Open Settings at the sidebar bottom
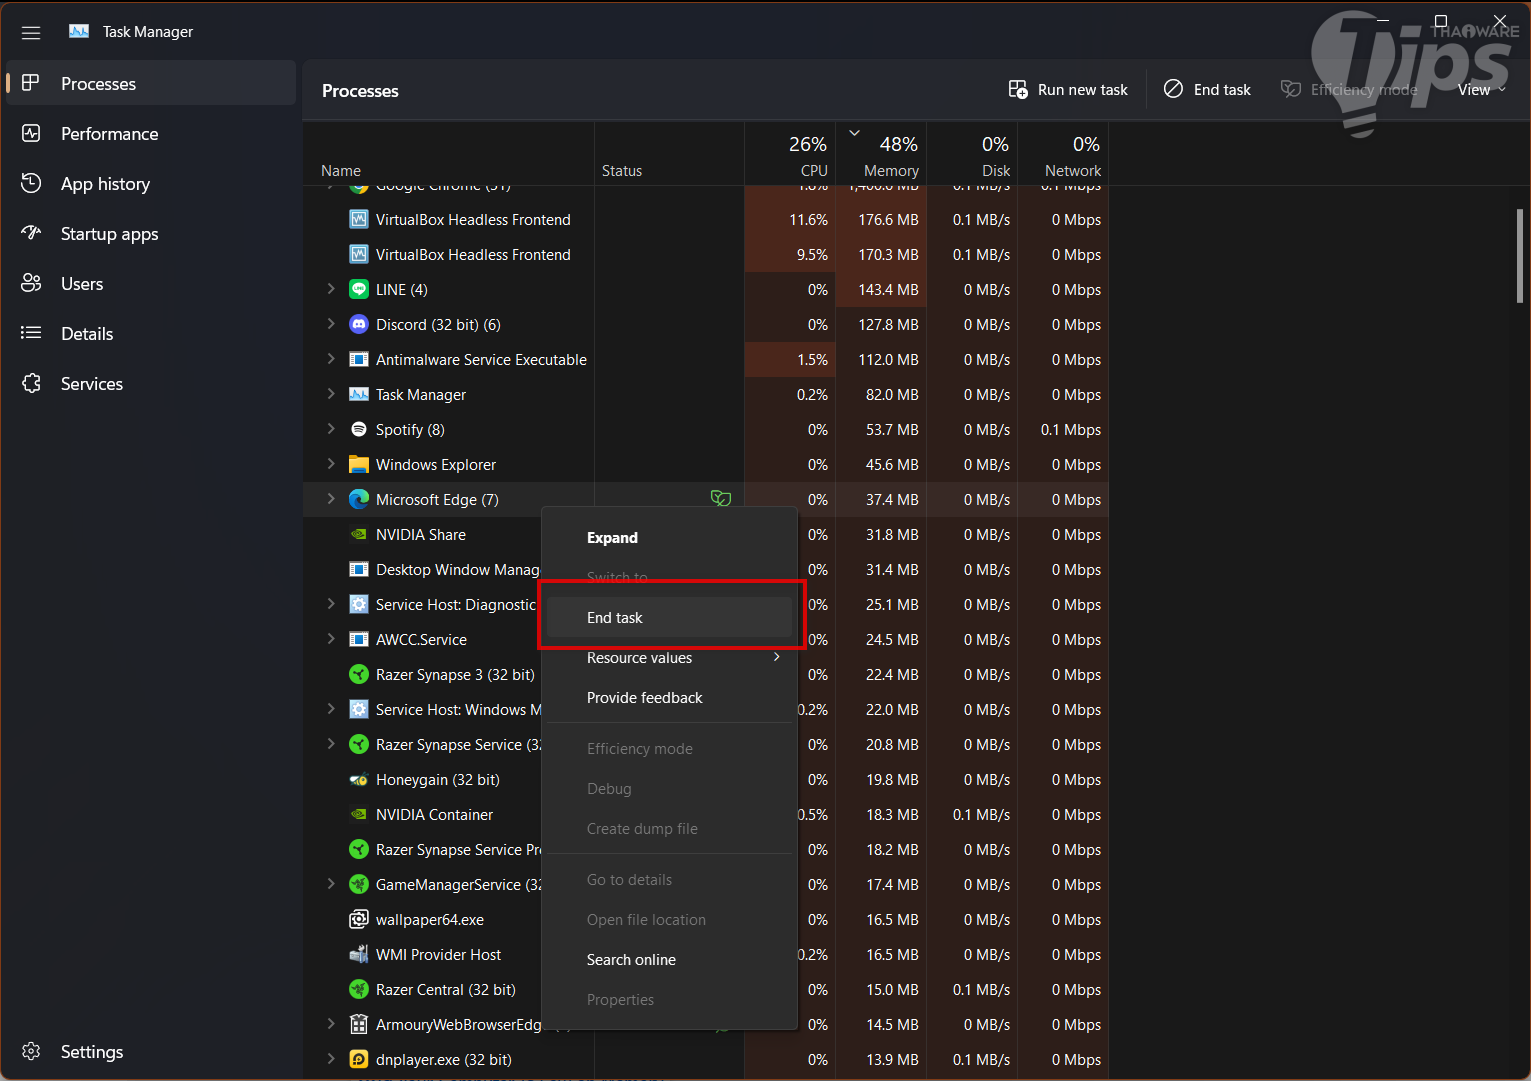Image resolution: width=1531 pixels, height=1081 pixels. coord(151,1052)
